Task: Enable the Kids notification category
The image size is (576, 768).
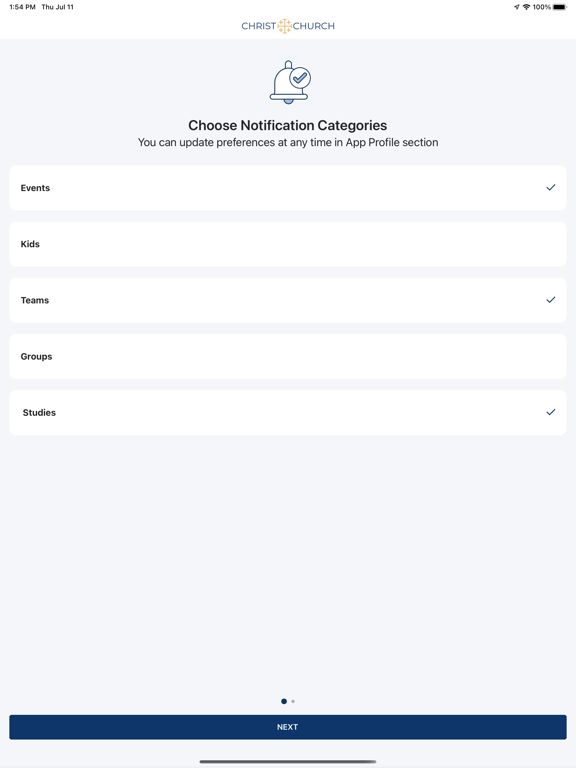Action: pos(288,244)
